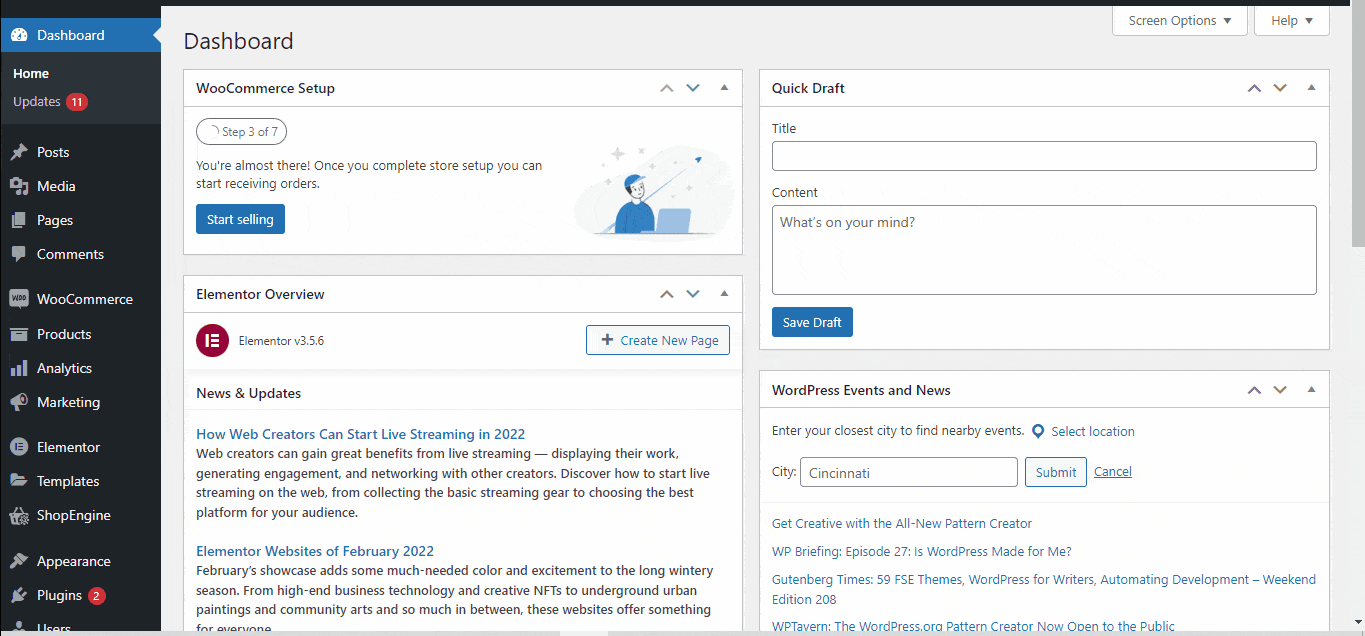The height and width of the screenshot is (636, 1365).
Task: Click the Elementor v3.5.6 version text
Action: pos(281,341)
